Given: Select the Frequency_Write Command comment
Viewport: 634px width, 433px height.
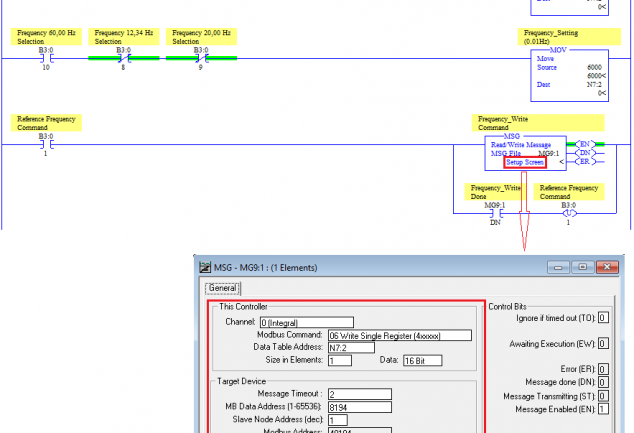Looking at the screenshot, I should click(x=538, y=123).
